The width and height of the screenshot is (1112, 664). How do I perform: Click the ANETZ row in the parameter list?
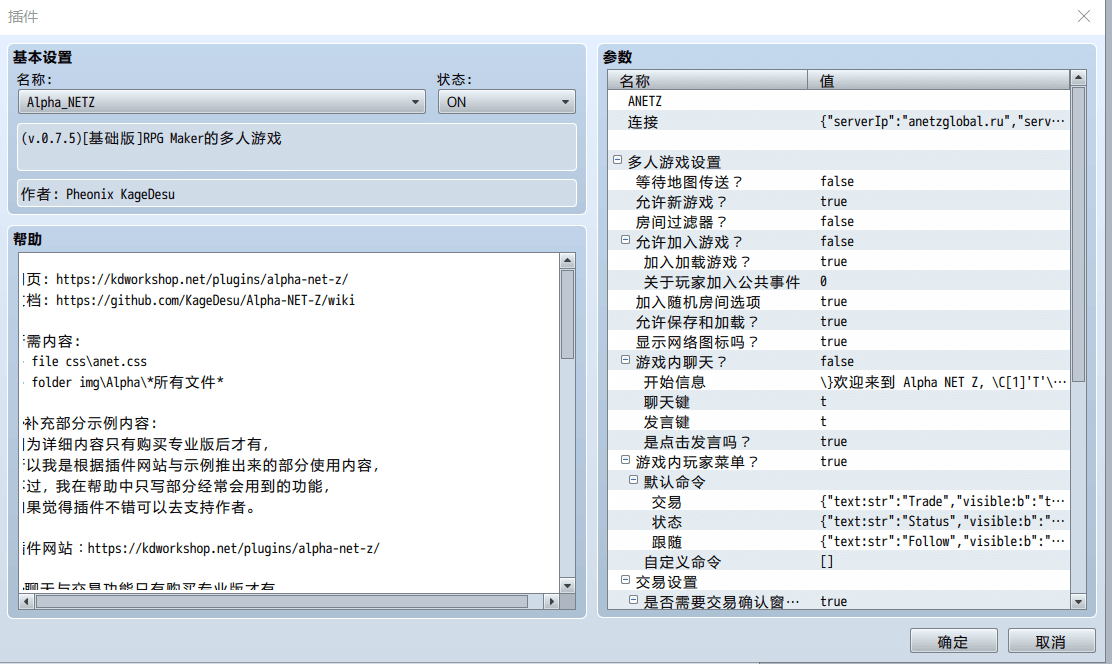(839, 101)
